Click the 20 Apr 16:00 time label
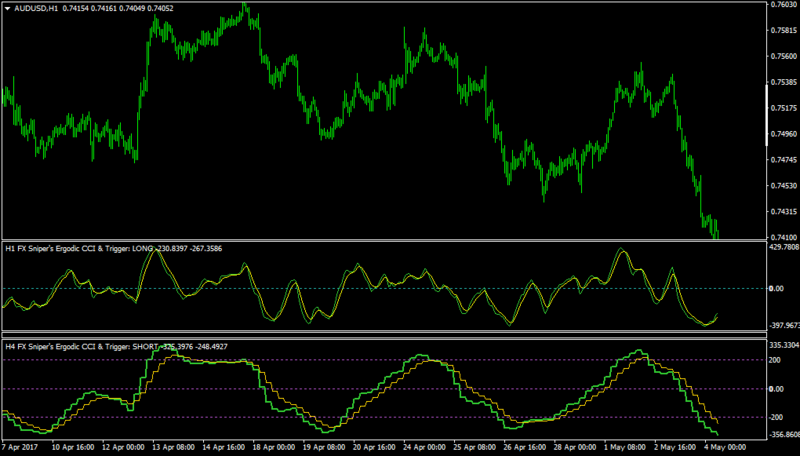 coord(374,447)
